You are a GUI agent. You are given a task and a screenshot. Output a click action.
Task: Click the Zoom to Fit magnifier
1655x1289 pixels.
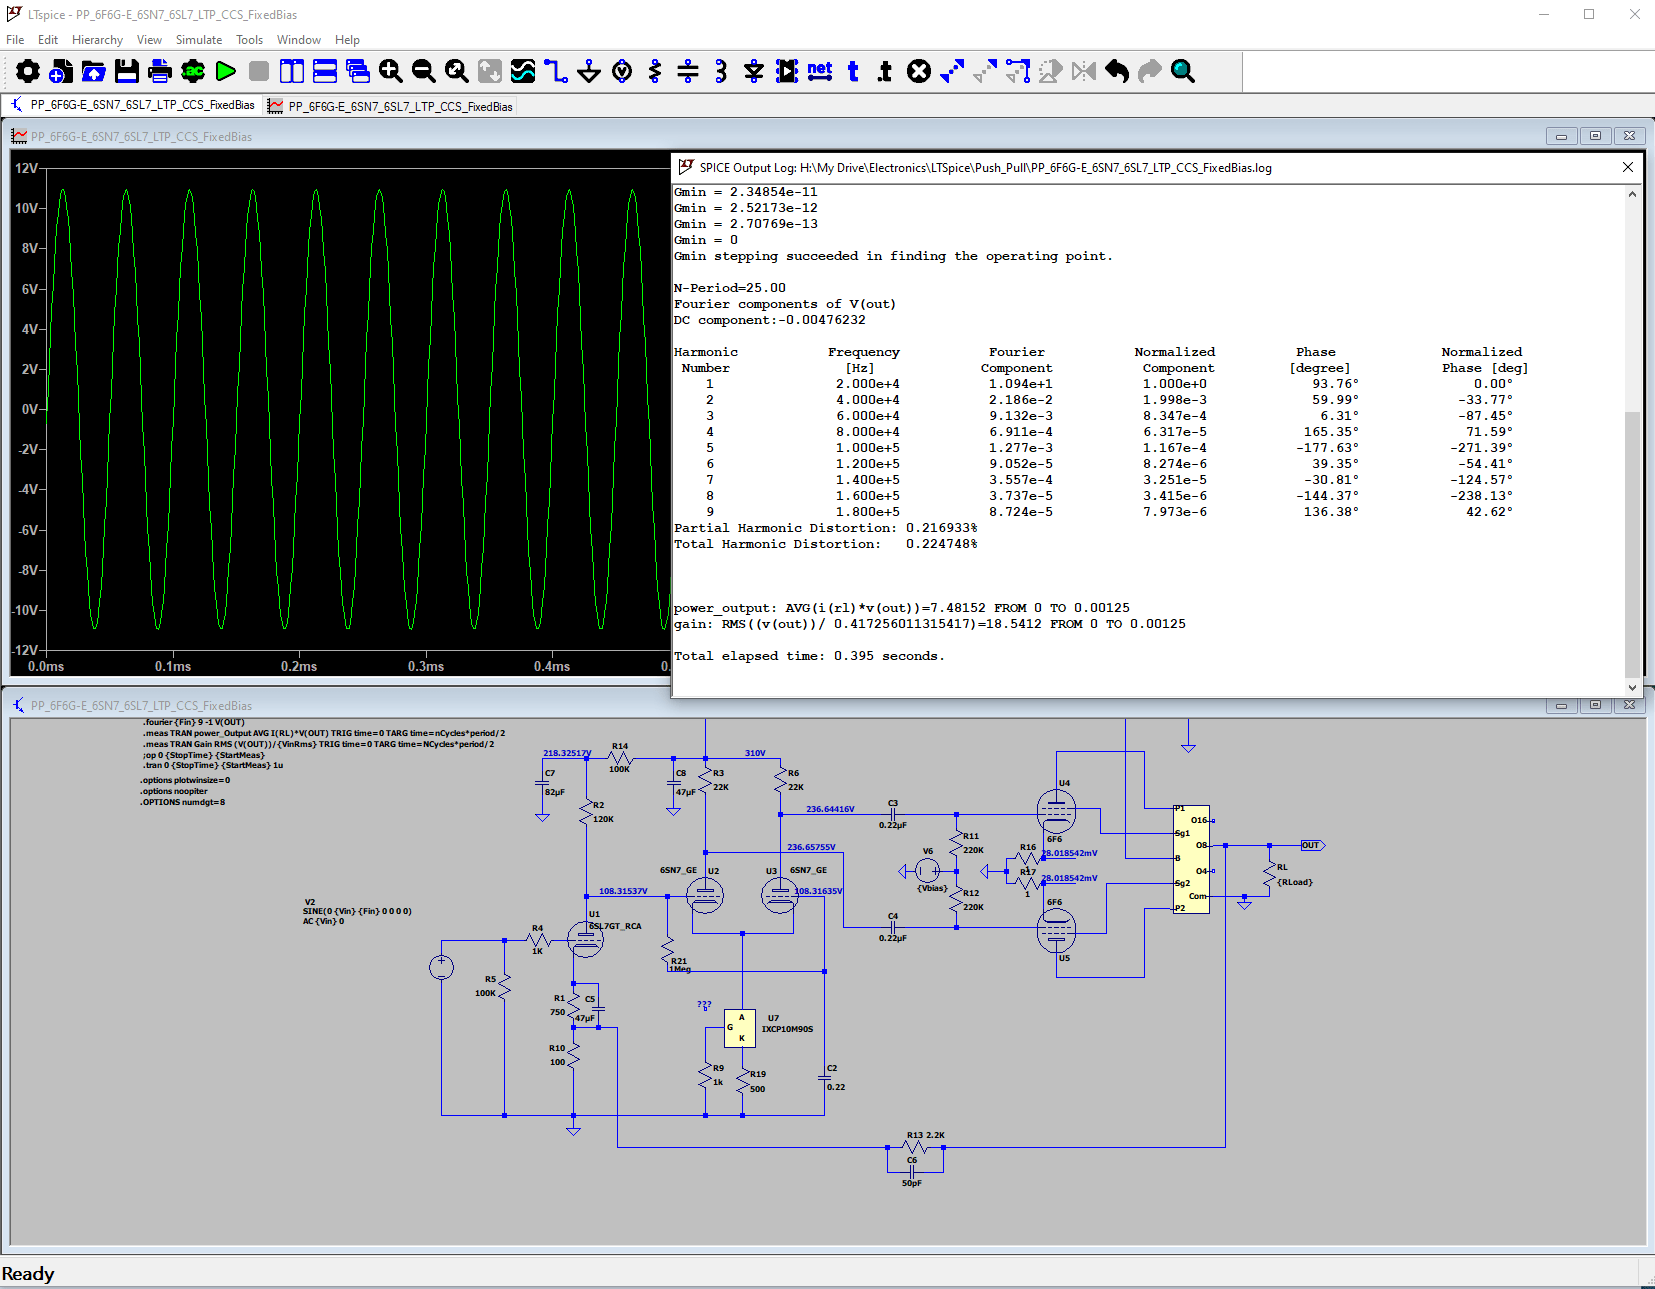tap(457, 71)
